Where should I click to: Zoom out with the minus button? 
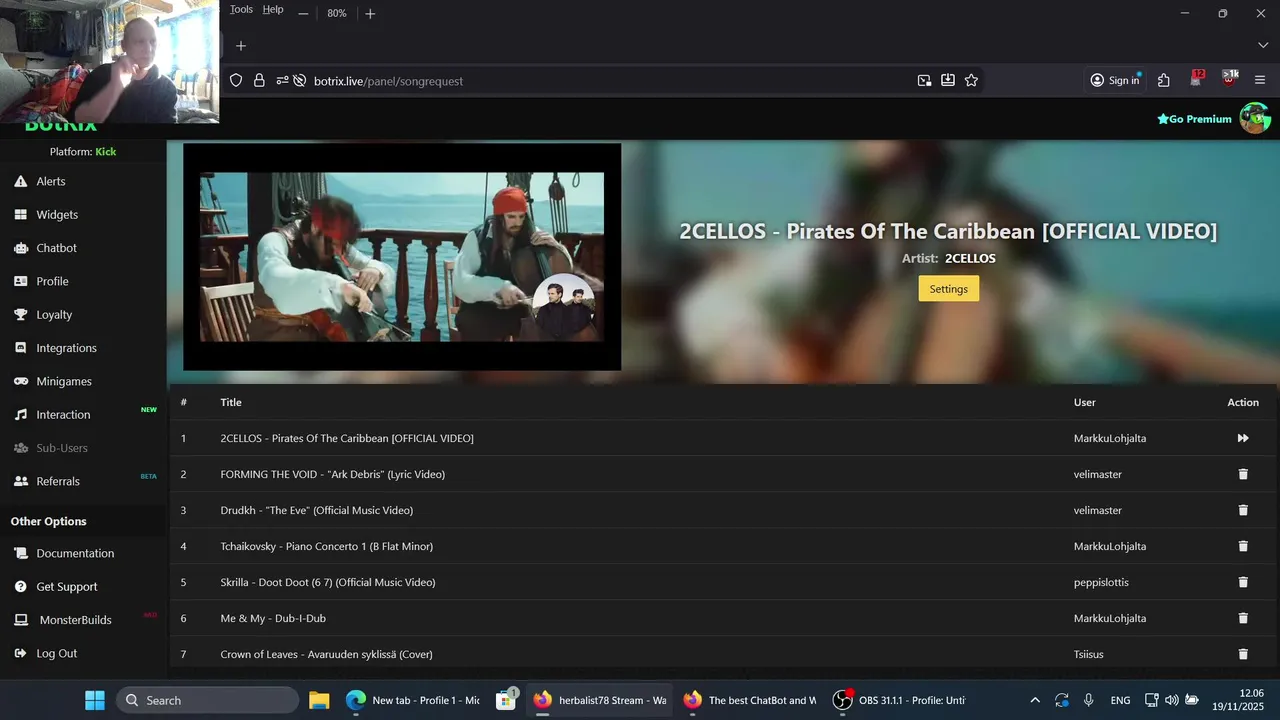tap(303, 13)
